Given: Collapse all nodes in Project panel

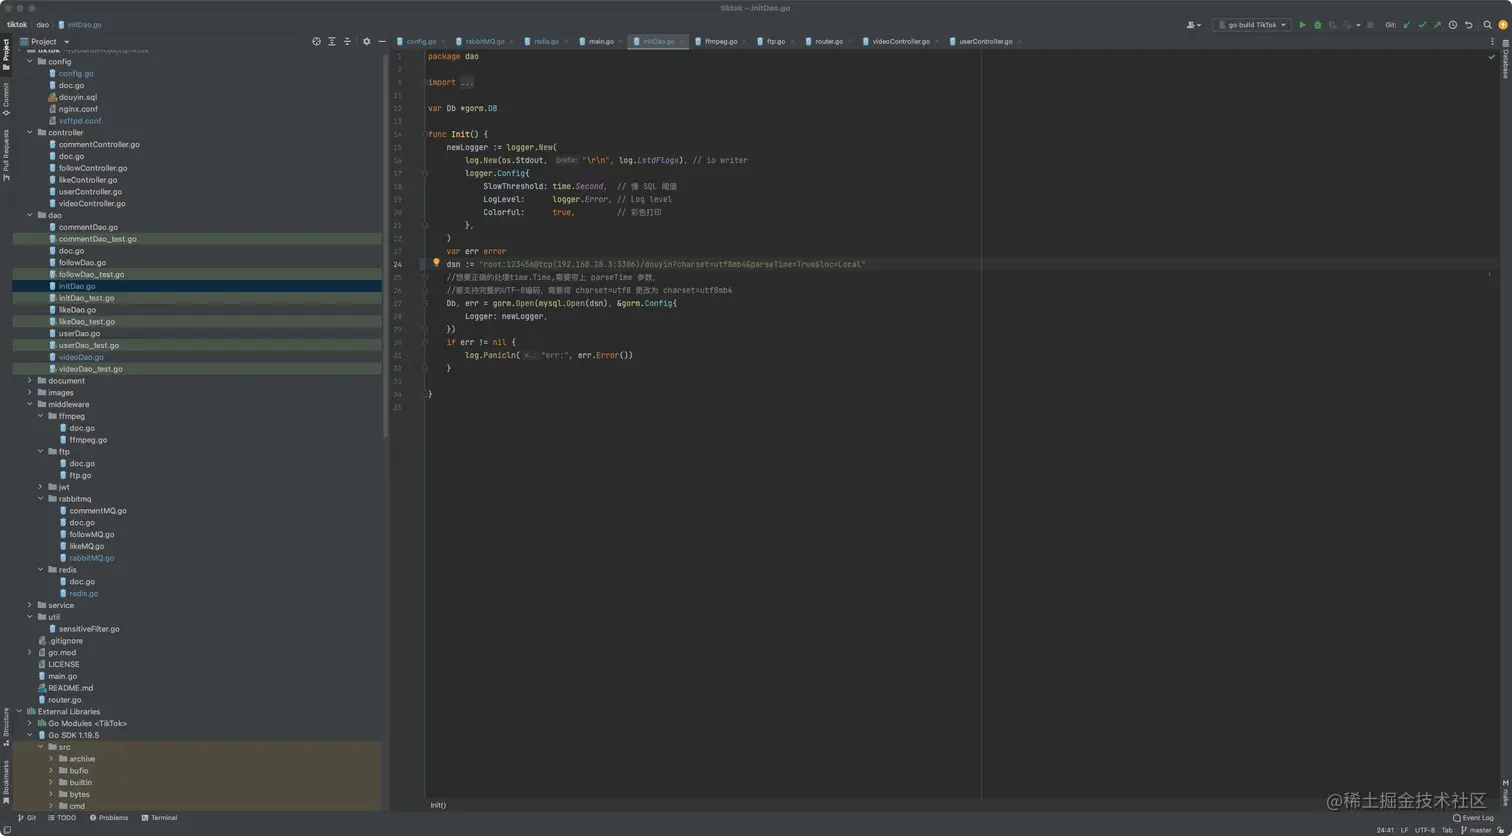Looking at the screenshot, I should coord(347,41).
